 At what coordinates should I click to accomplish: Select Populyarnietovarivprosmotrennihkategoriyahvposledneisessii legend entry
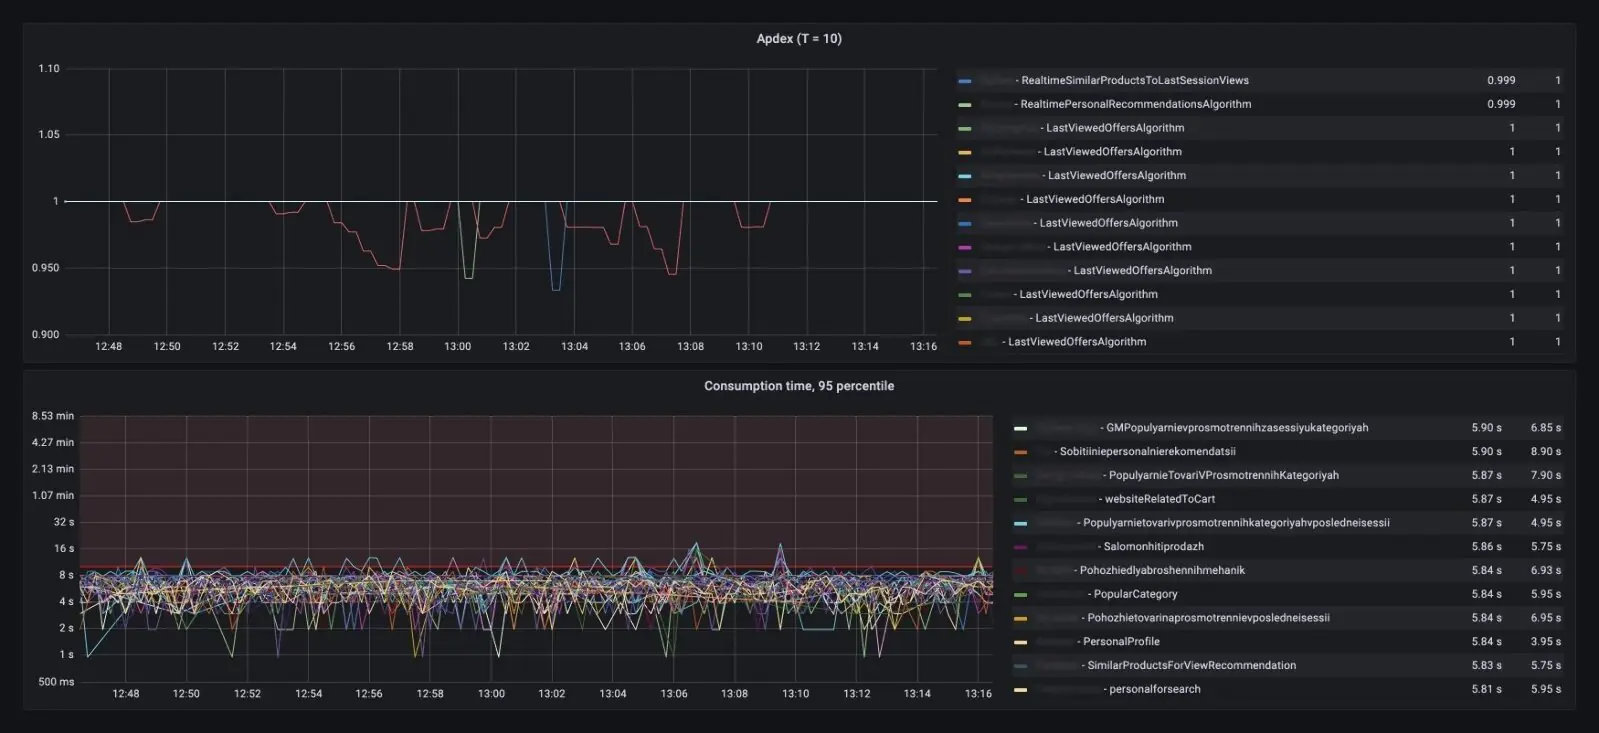1236,523
